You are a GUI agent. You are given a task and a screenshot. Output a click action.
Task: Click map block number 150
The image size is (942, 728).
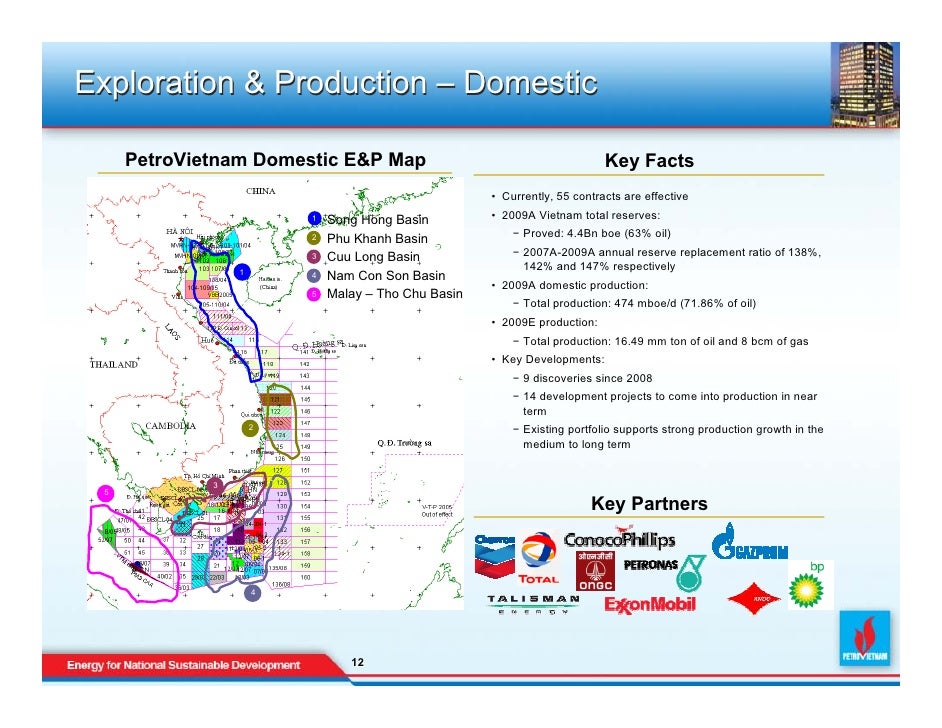pos(305,458)
